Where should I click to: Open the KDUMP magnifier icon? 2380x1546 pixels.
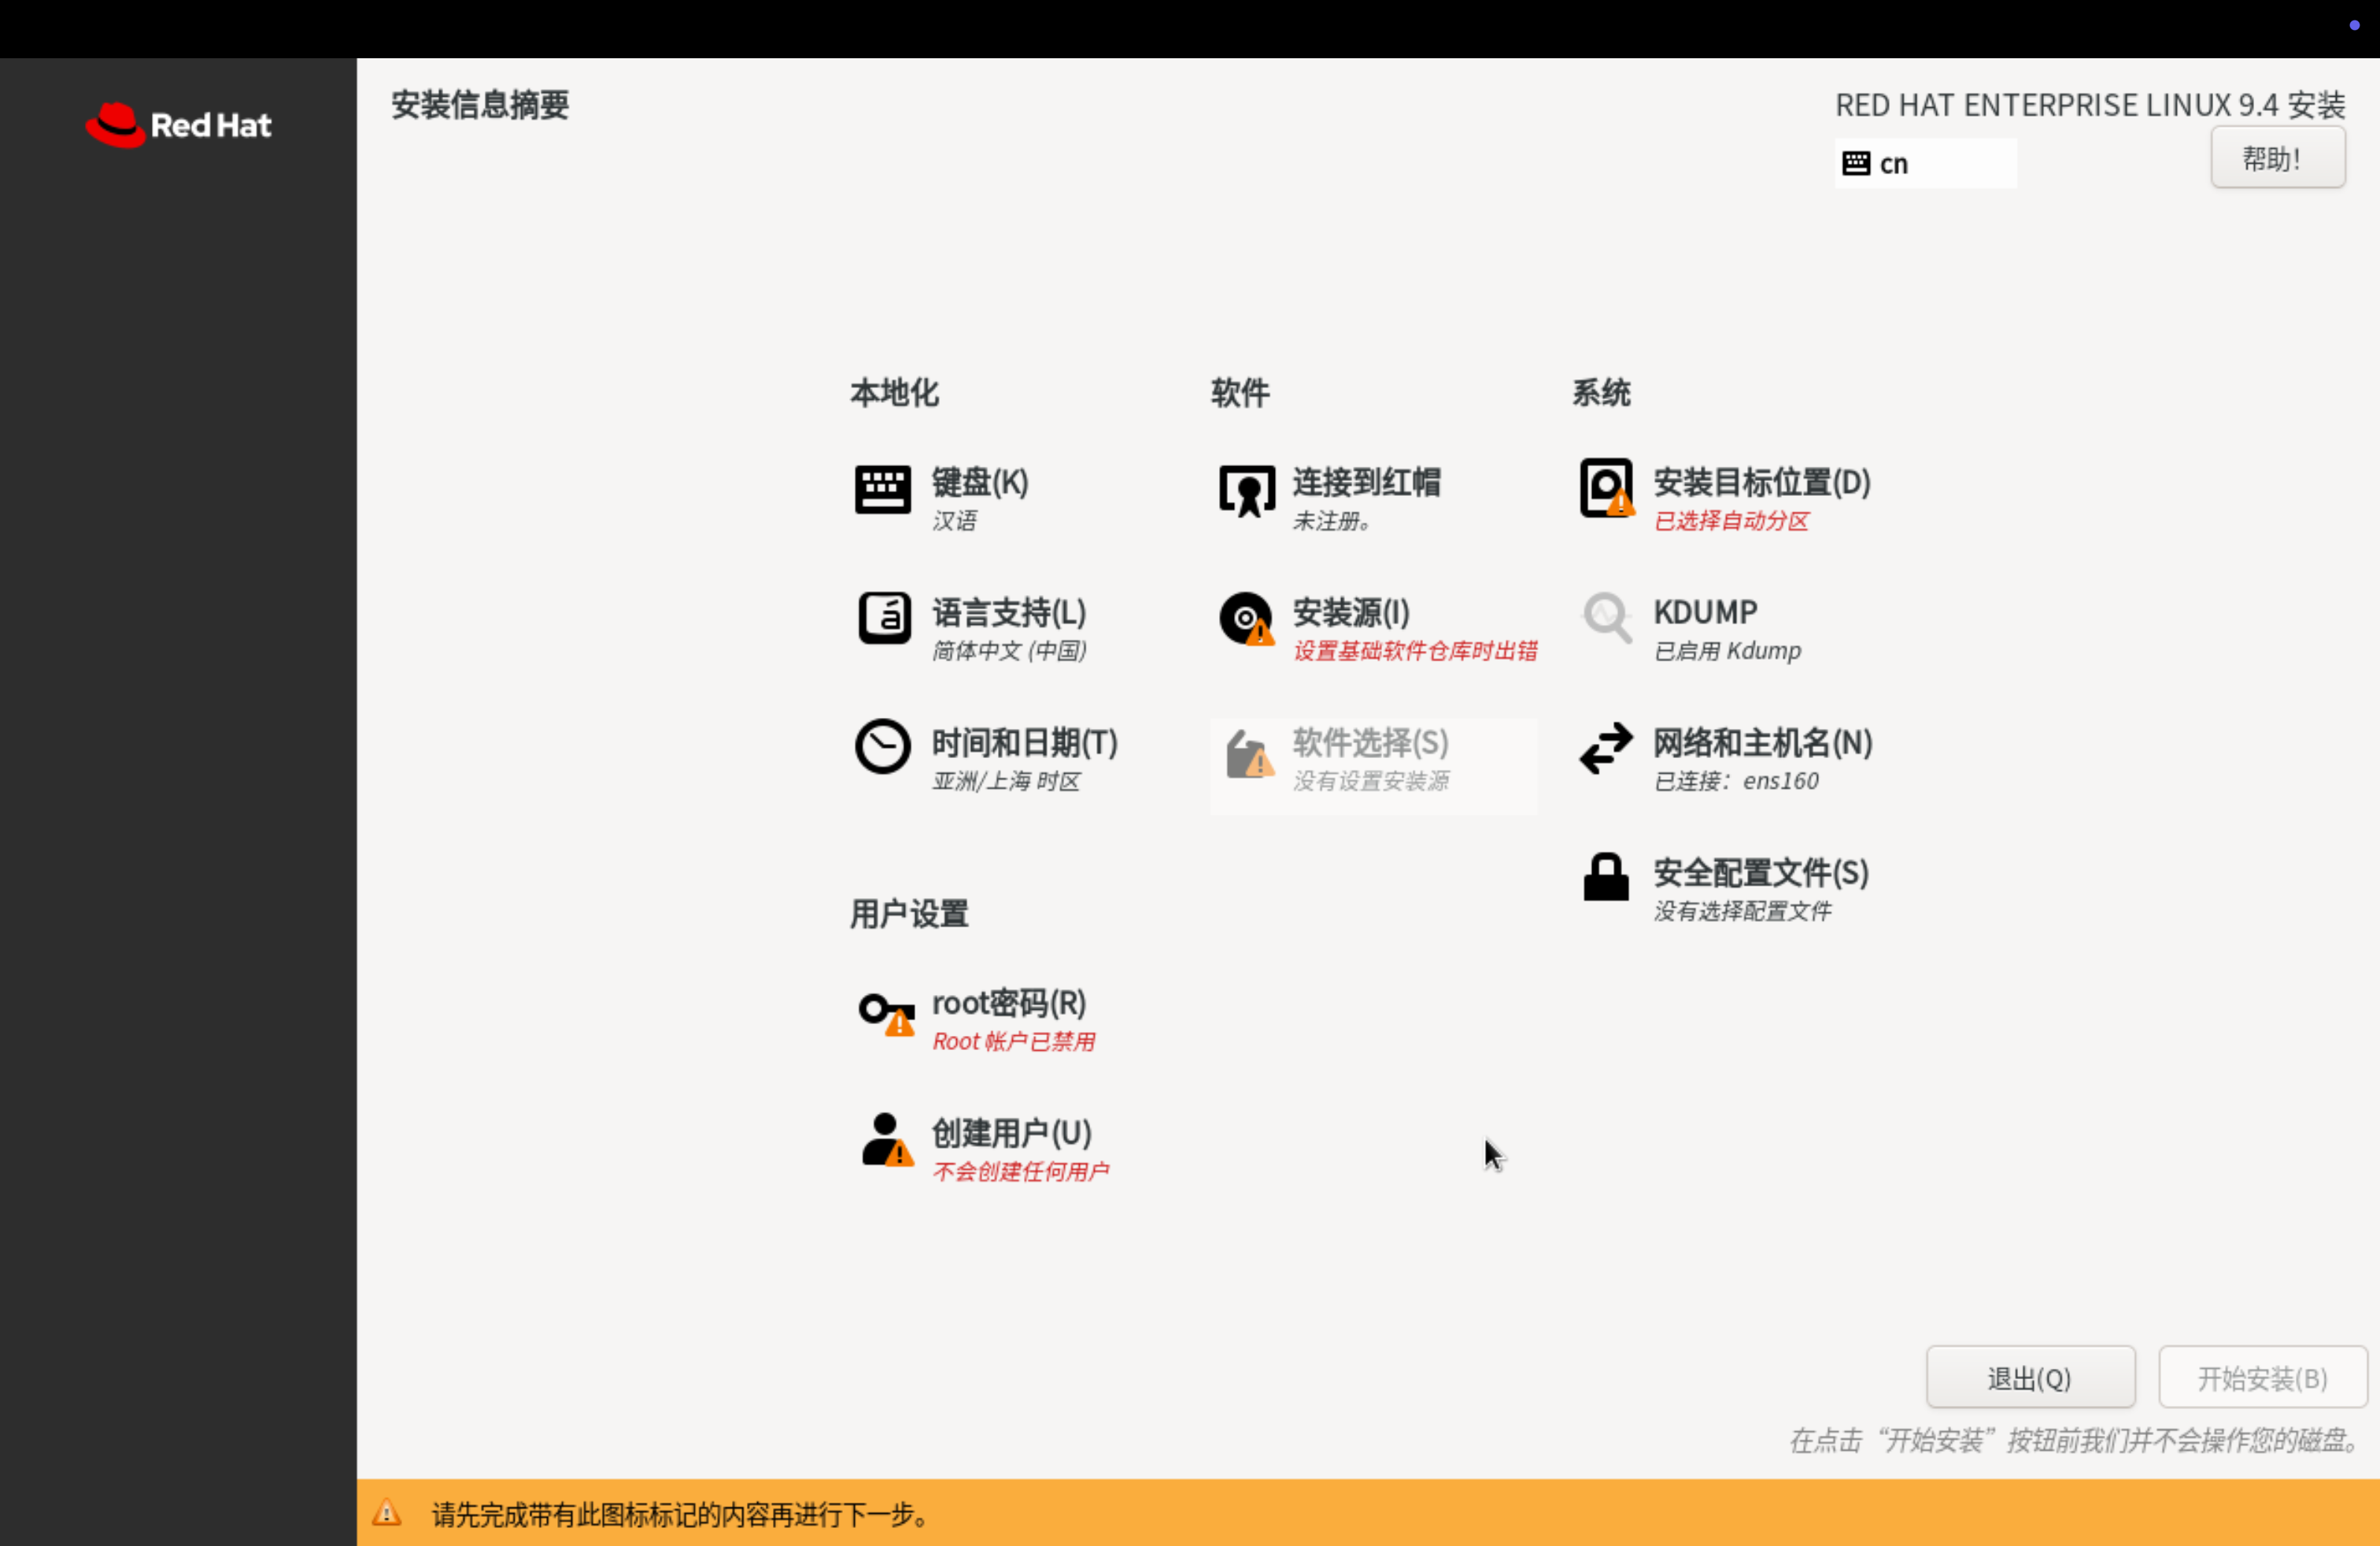pos(1607,618)
